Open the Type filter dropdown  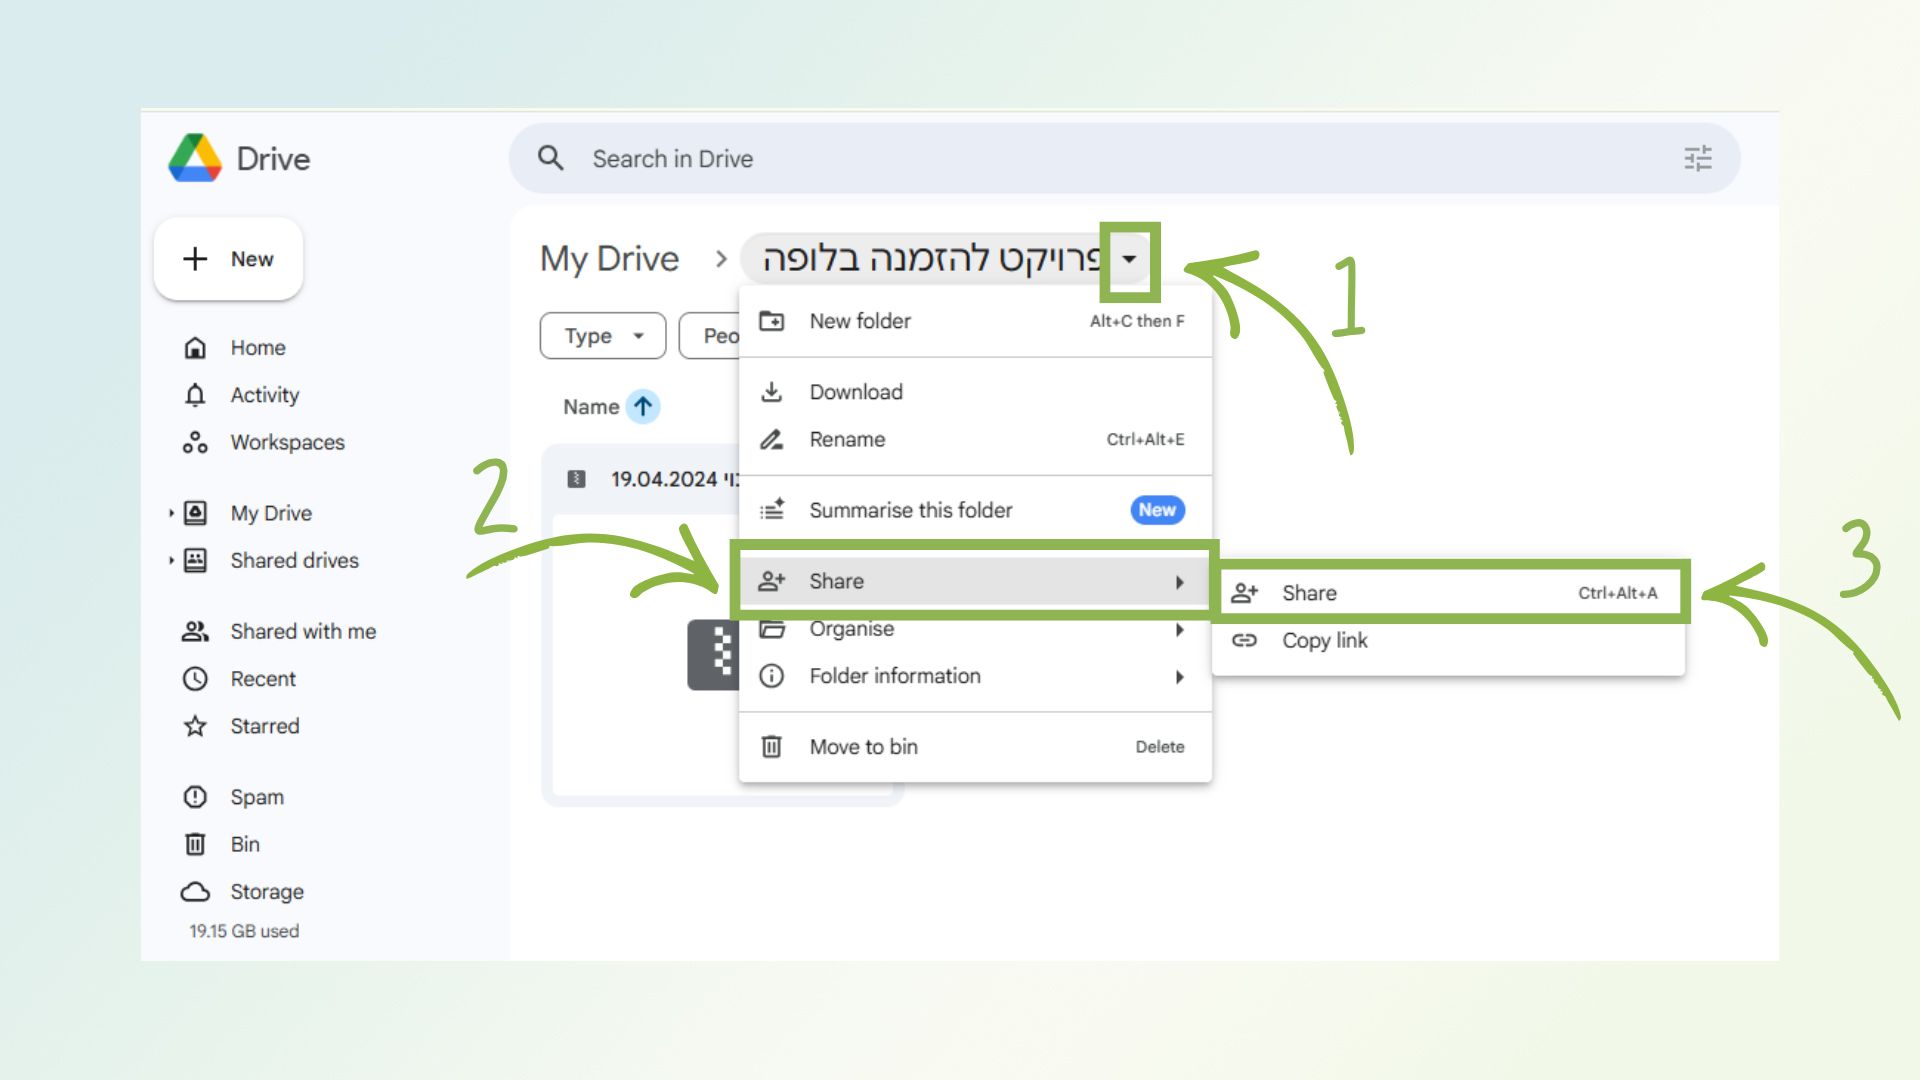tap(602, 336)
